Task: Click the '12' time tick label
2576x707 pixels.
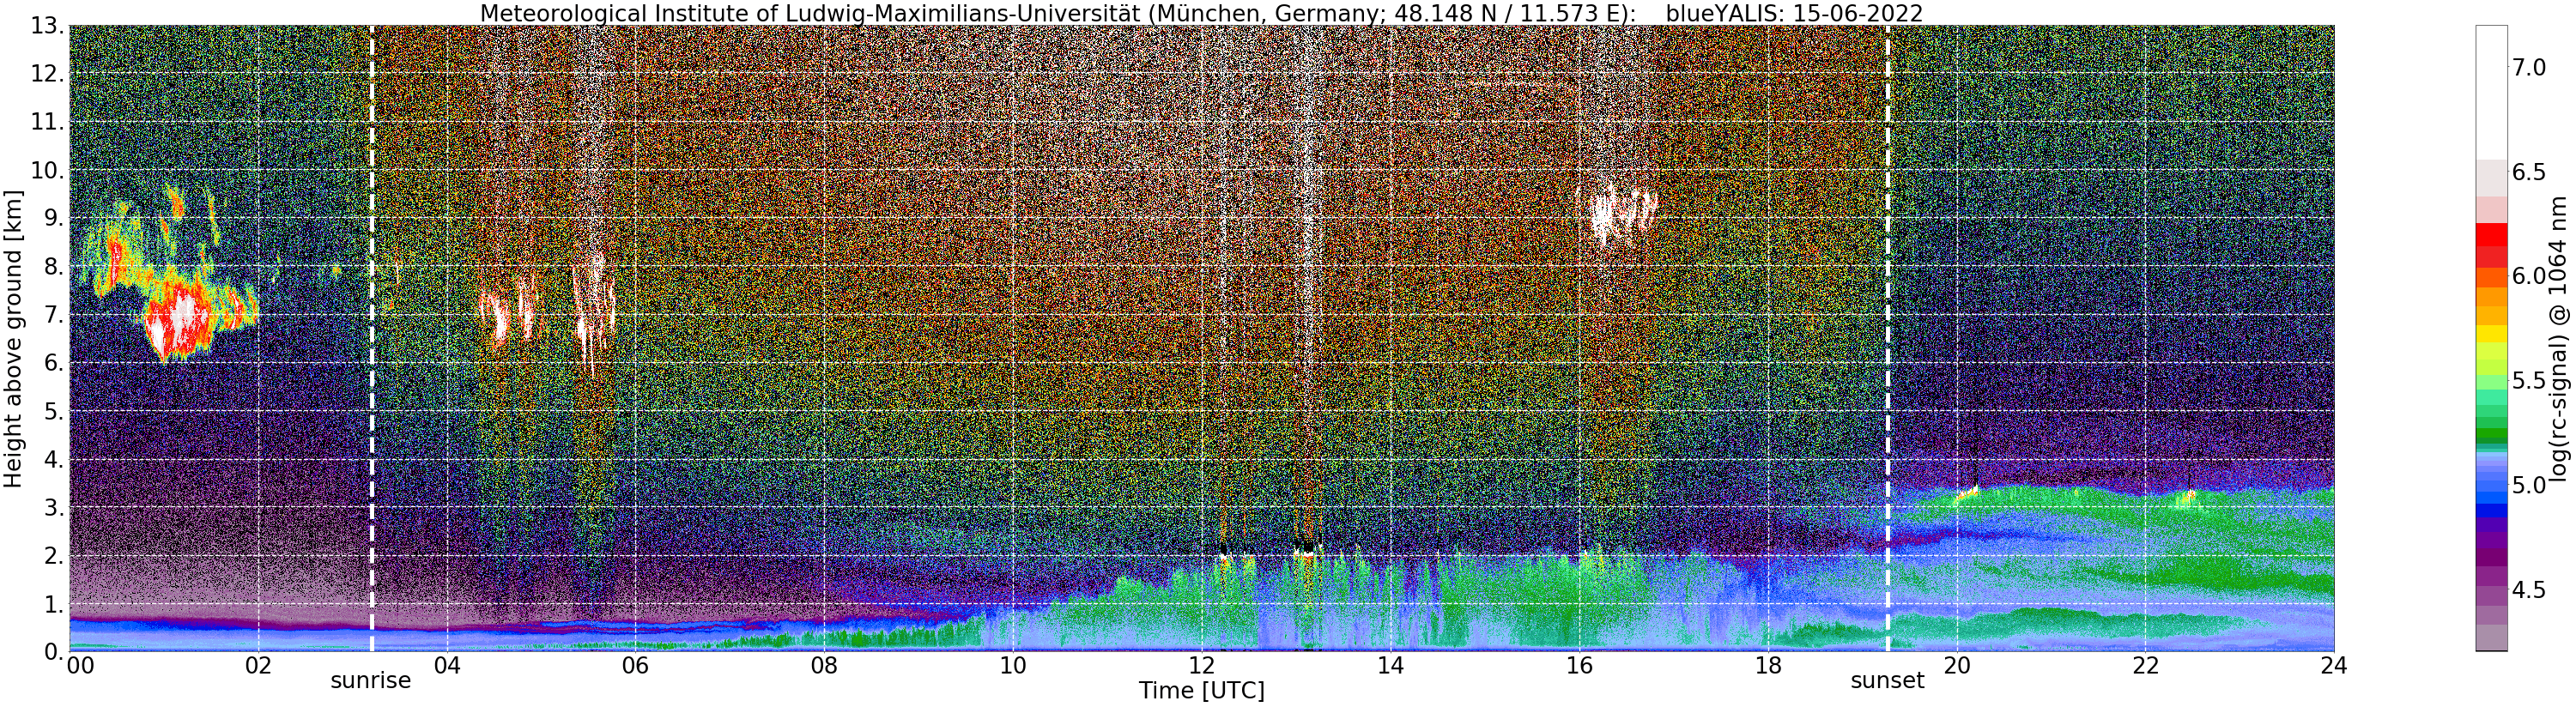Action: (x=1201, y=665)
